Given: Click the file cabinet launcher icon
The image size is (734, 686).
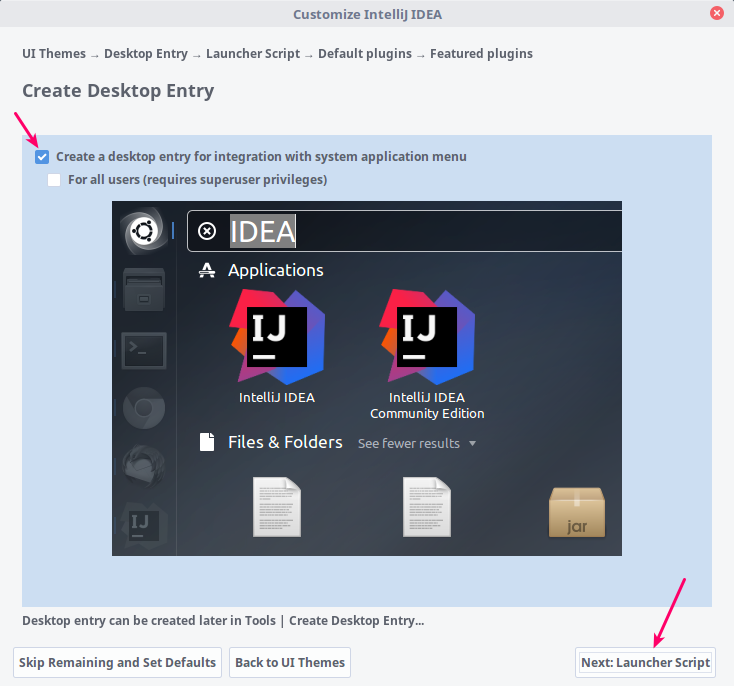Looking at the screenshot, I should [x=144, y=289].
